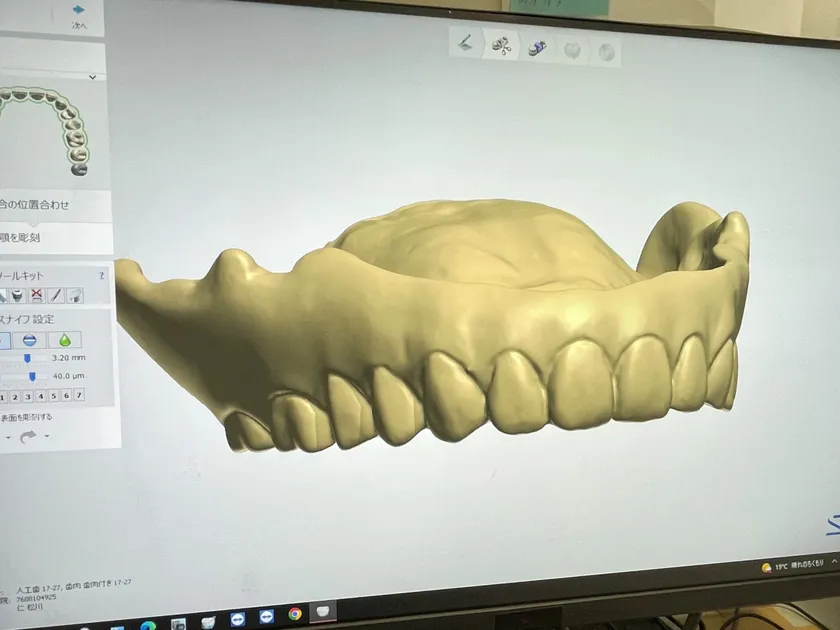Viewport: 840px width, 630px height.
Task: Open the redo history dropdown arrow
Action: click(47, 436)
